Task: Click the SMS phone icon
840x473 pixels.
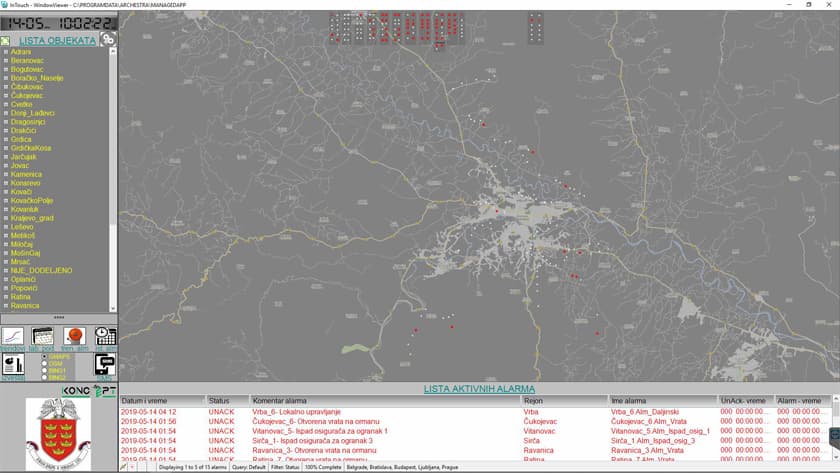Action: pos(105,365)
